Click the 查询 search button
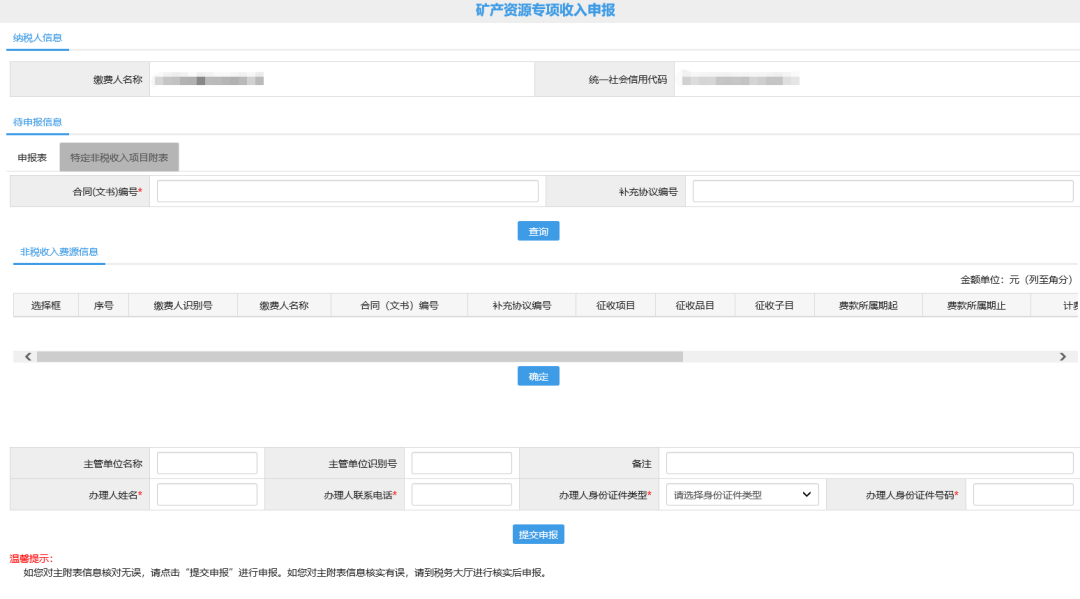Screen dimensions: 1080x599 [x=538, y=231]
